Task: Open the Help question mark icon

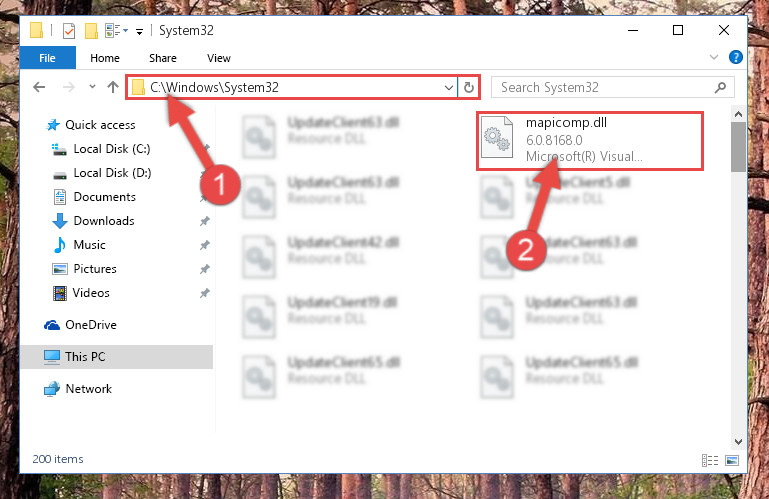Action: pos(735,57)
